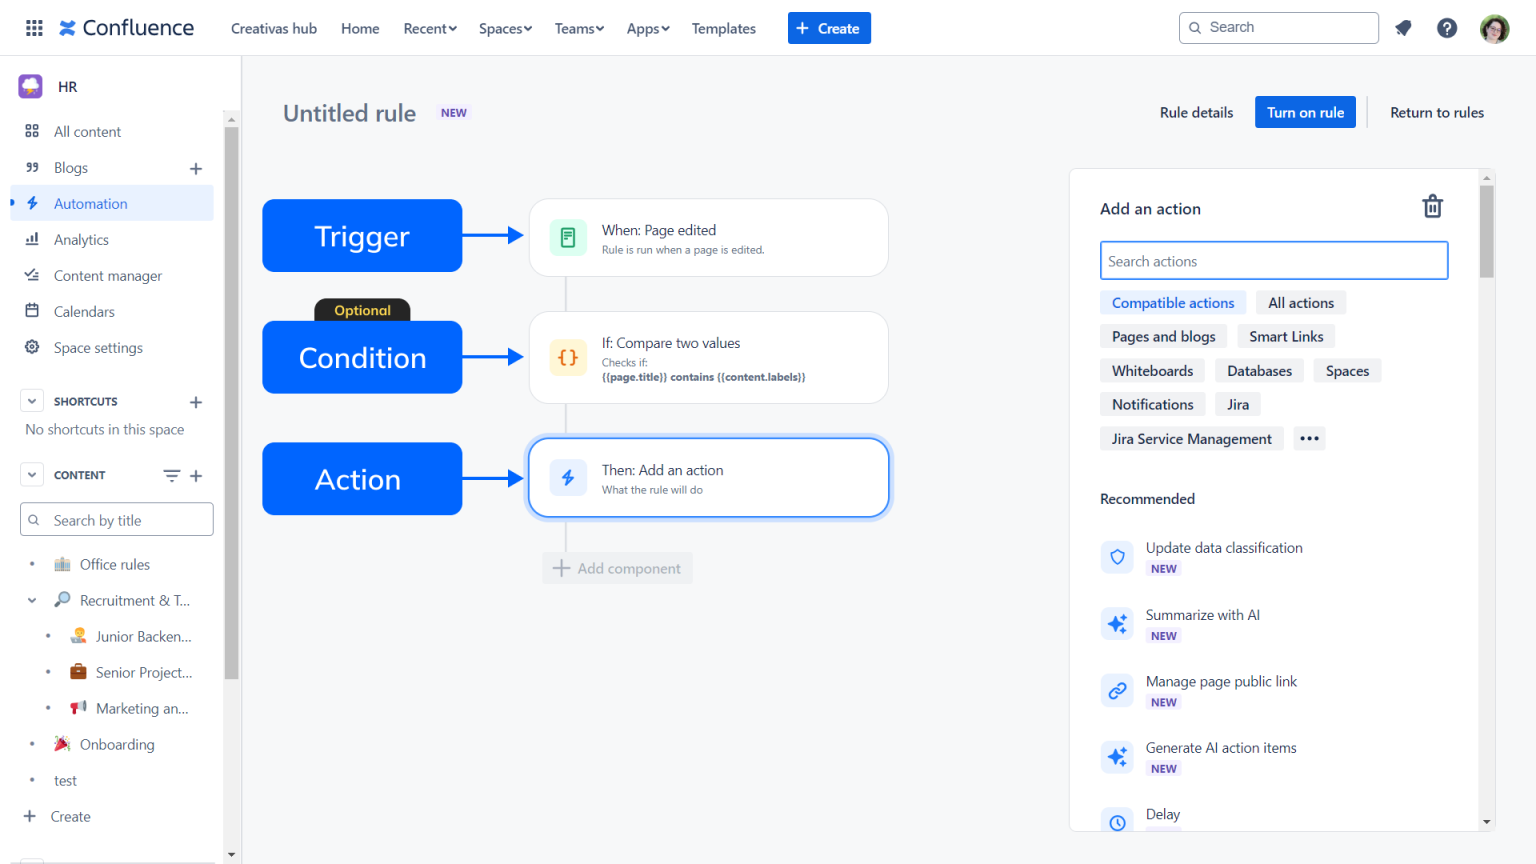Click the Turn on rule button
The image size is (1536, 864).
pos(1305,112)
